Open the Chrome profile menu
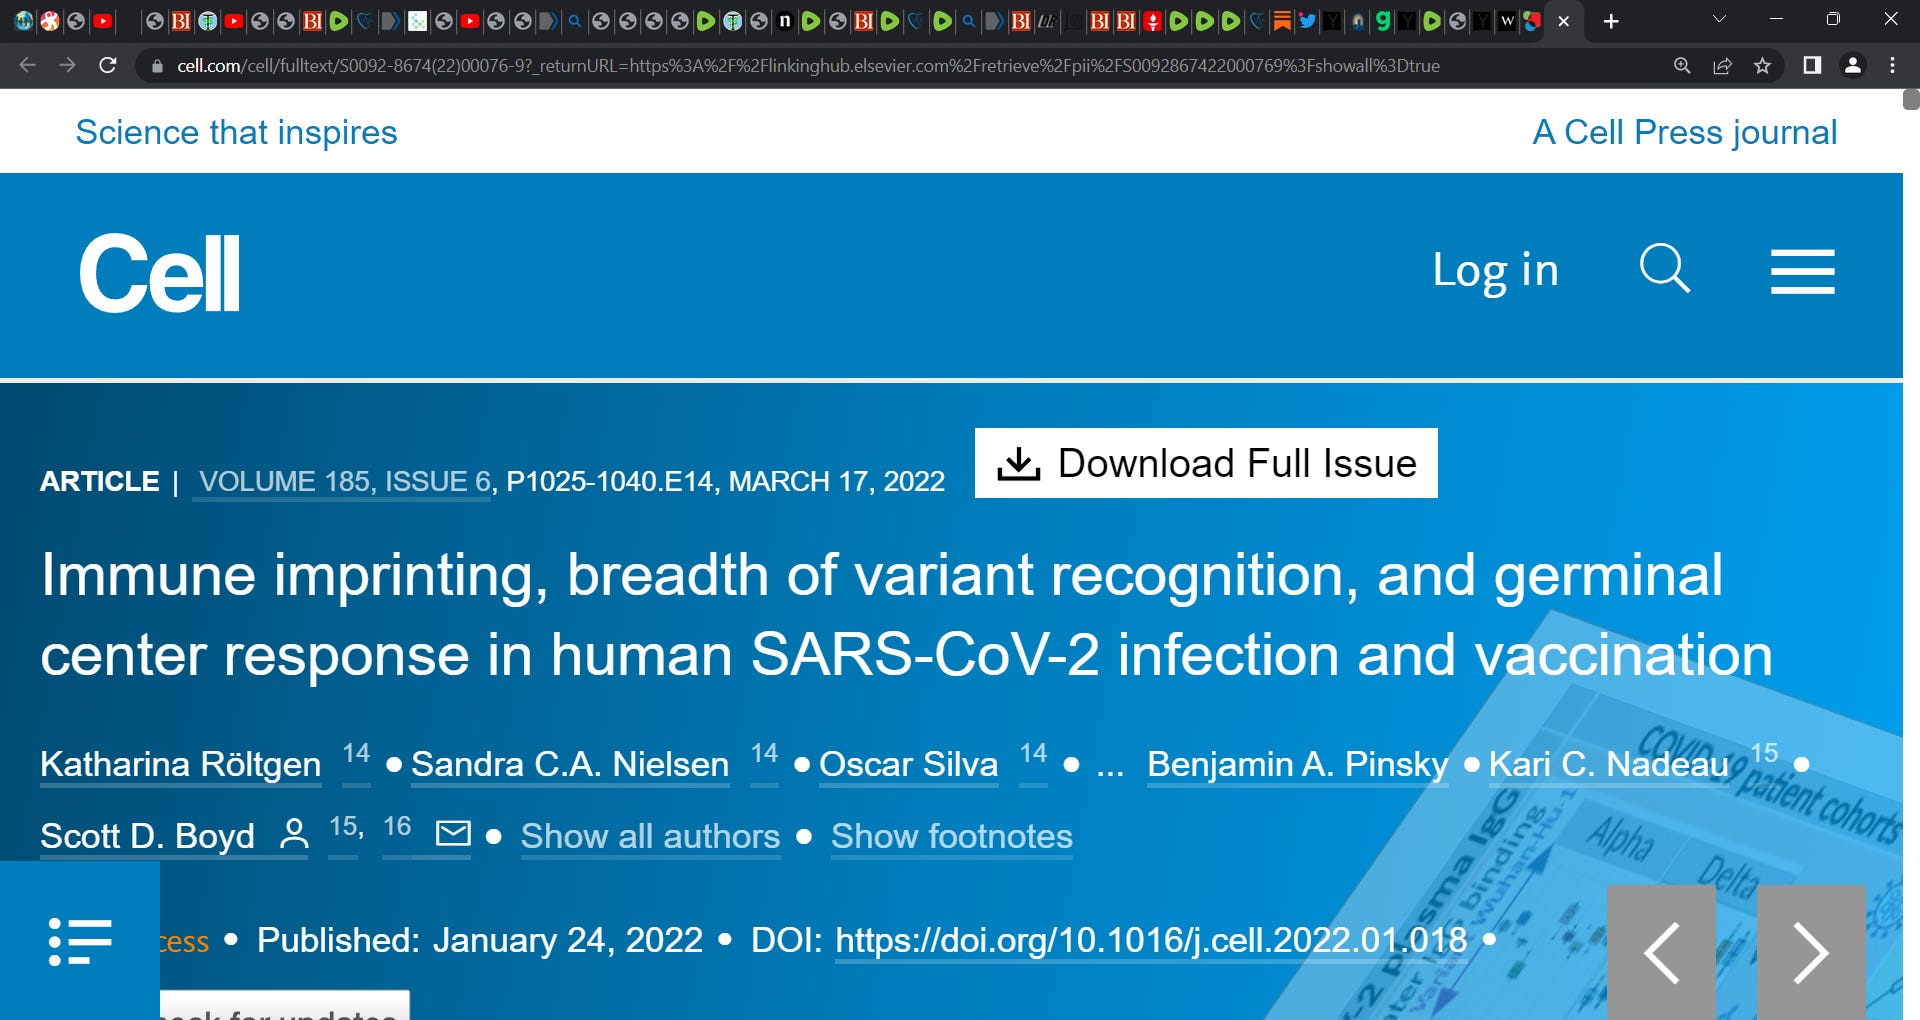The width and height of the screenshot is (1920, 1020). coord(1852,65)
